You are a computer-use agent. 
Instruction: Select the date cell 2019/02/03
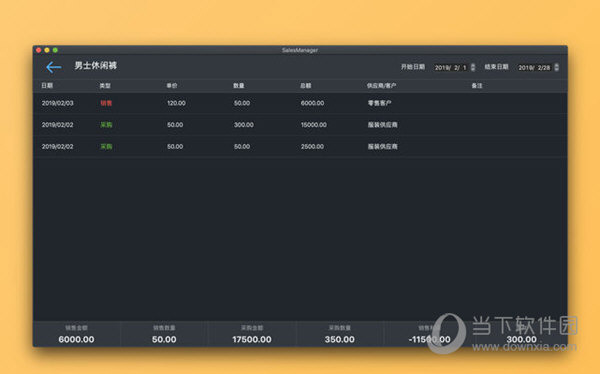click(x=57, y=103)
